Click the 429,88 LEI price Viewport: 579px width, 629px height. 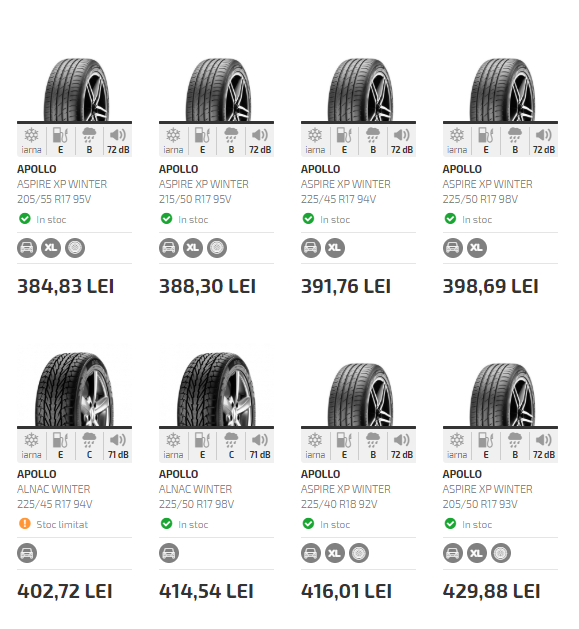pos(491,591)
